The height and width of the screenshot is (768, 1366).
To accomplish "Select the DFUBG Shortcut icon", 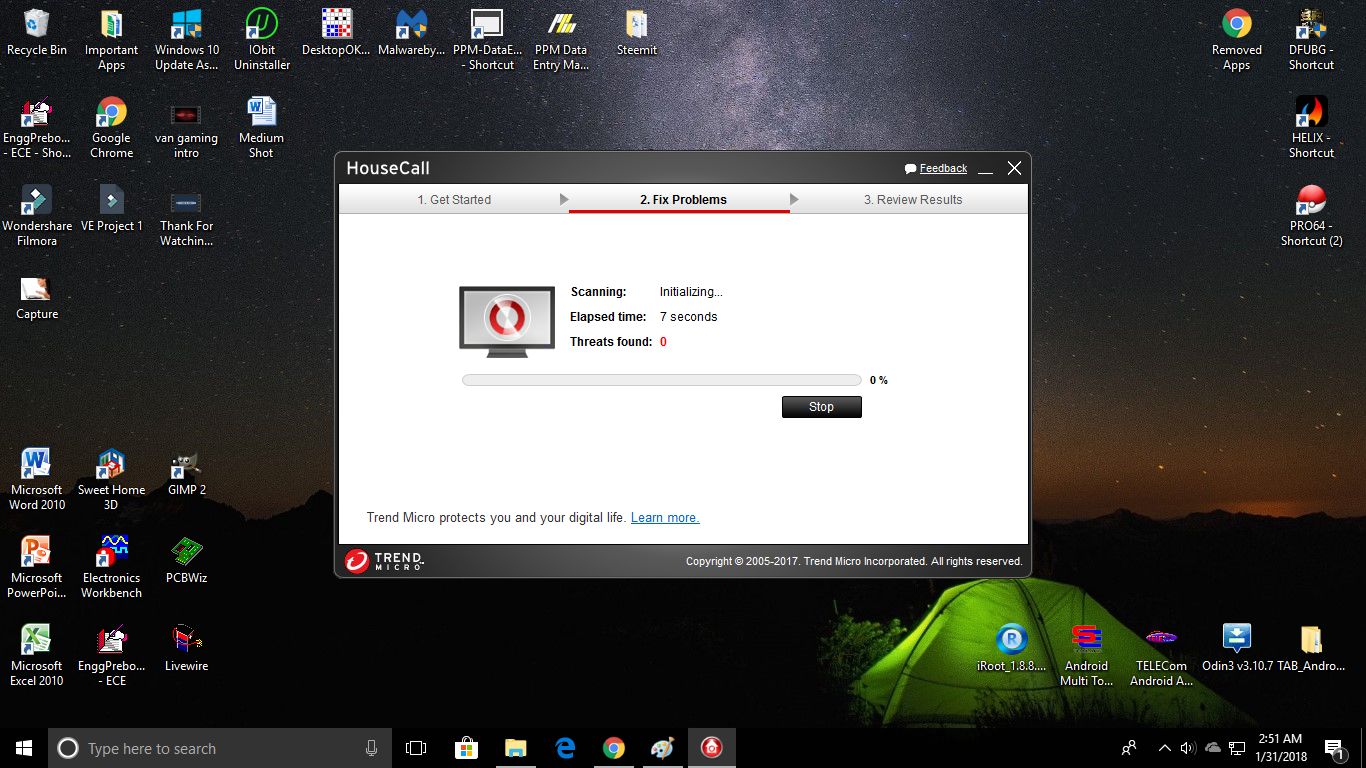I will click(x=1311, y=40).
